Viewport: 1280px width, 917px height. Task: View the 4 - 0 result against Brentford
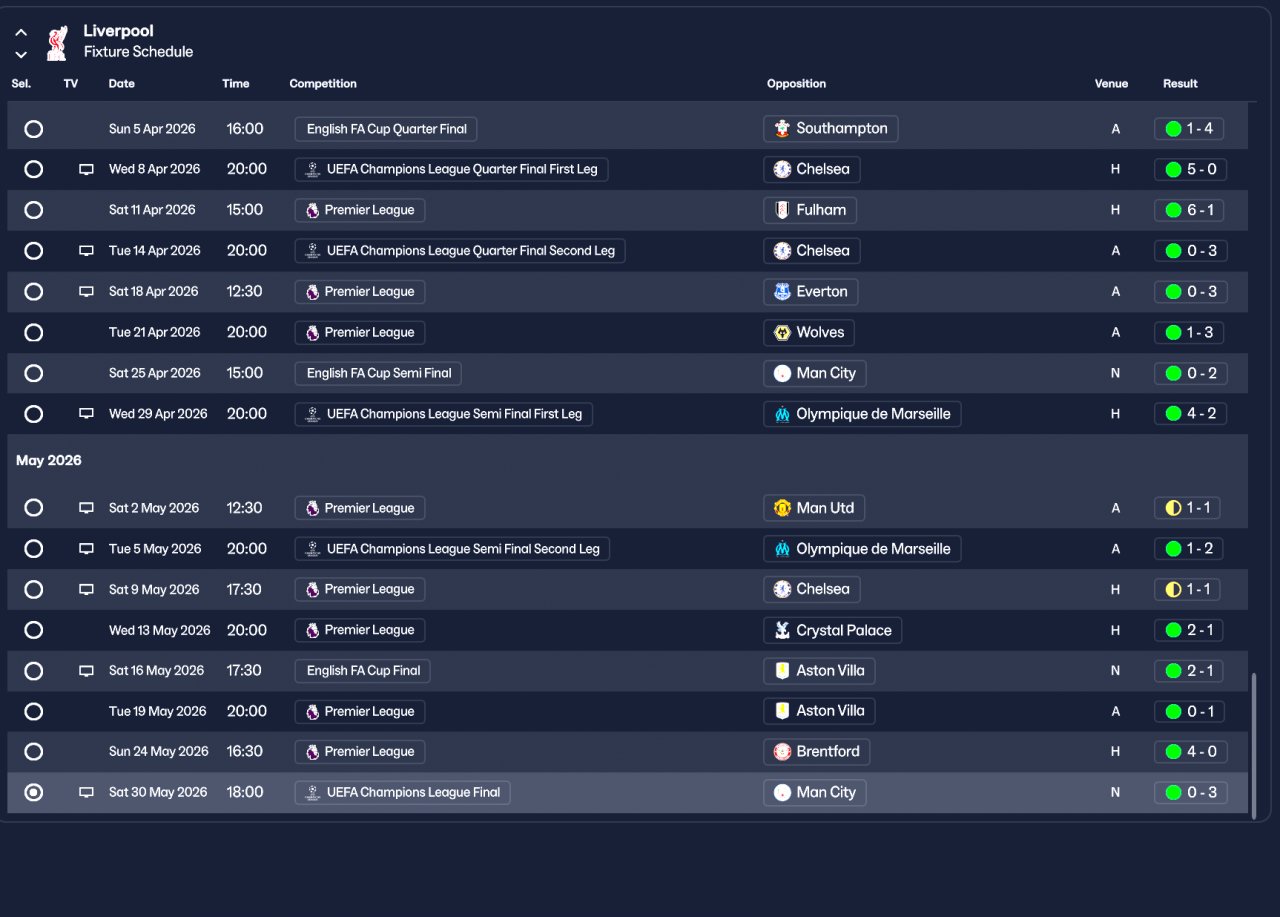click(1190, 752)
